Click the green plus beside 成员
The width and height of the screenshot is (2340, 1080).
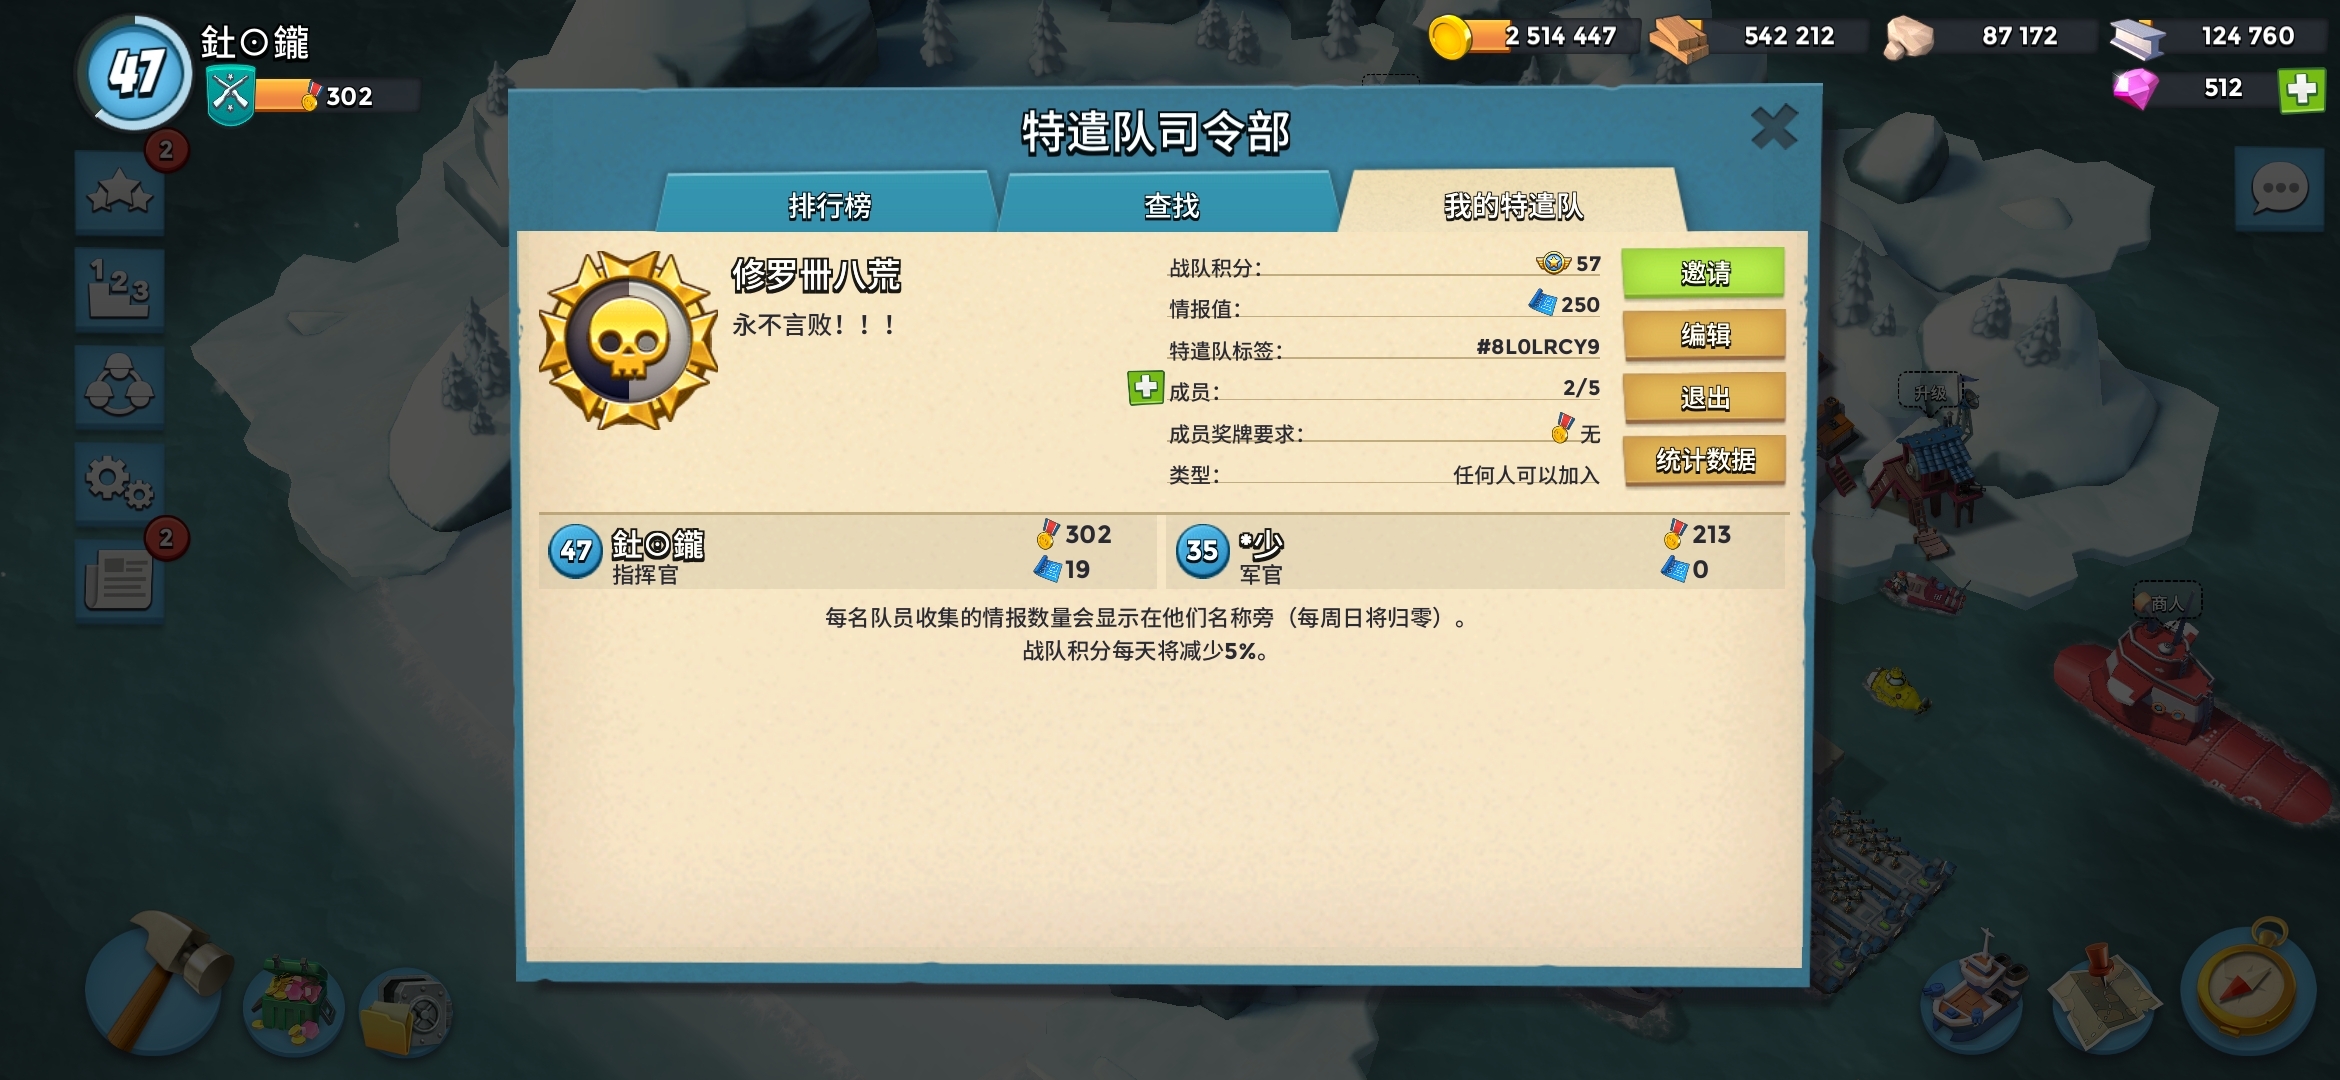[1145, 387]
